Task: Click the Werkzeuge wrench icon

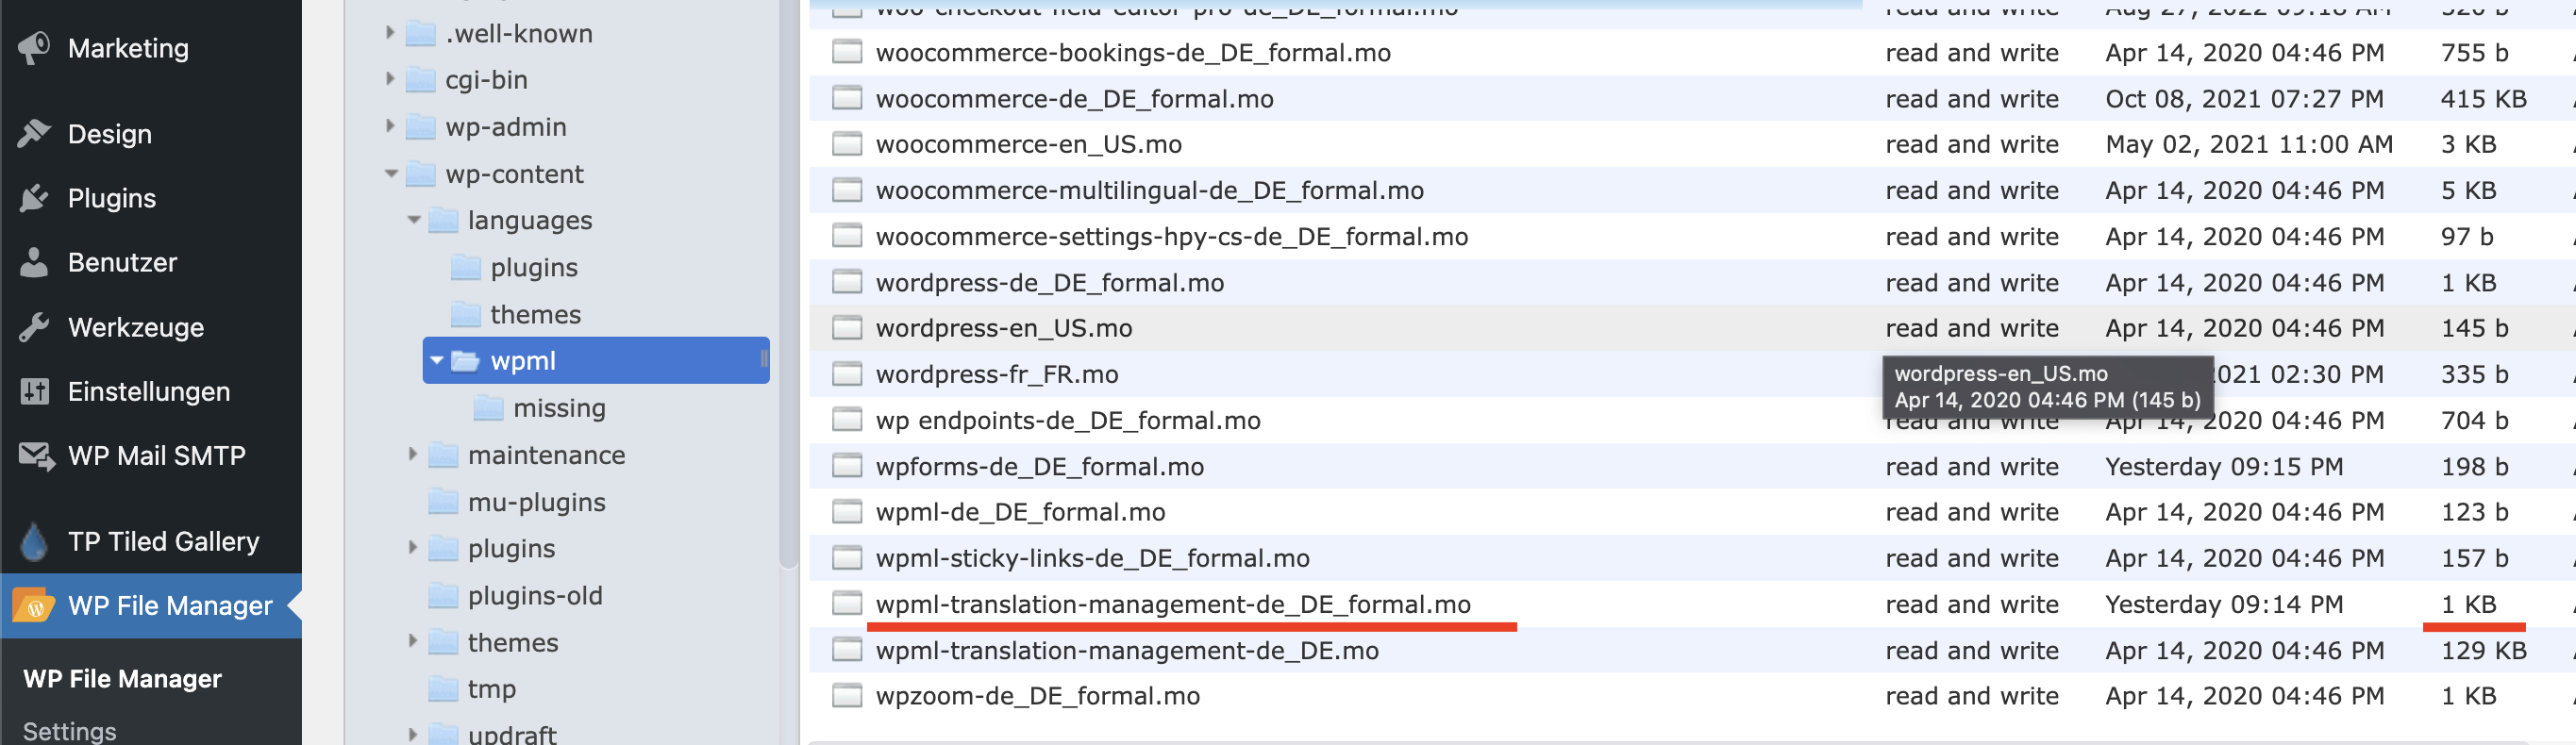Action: coord(34,327)
